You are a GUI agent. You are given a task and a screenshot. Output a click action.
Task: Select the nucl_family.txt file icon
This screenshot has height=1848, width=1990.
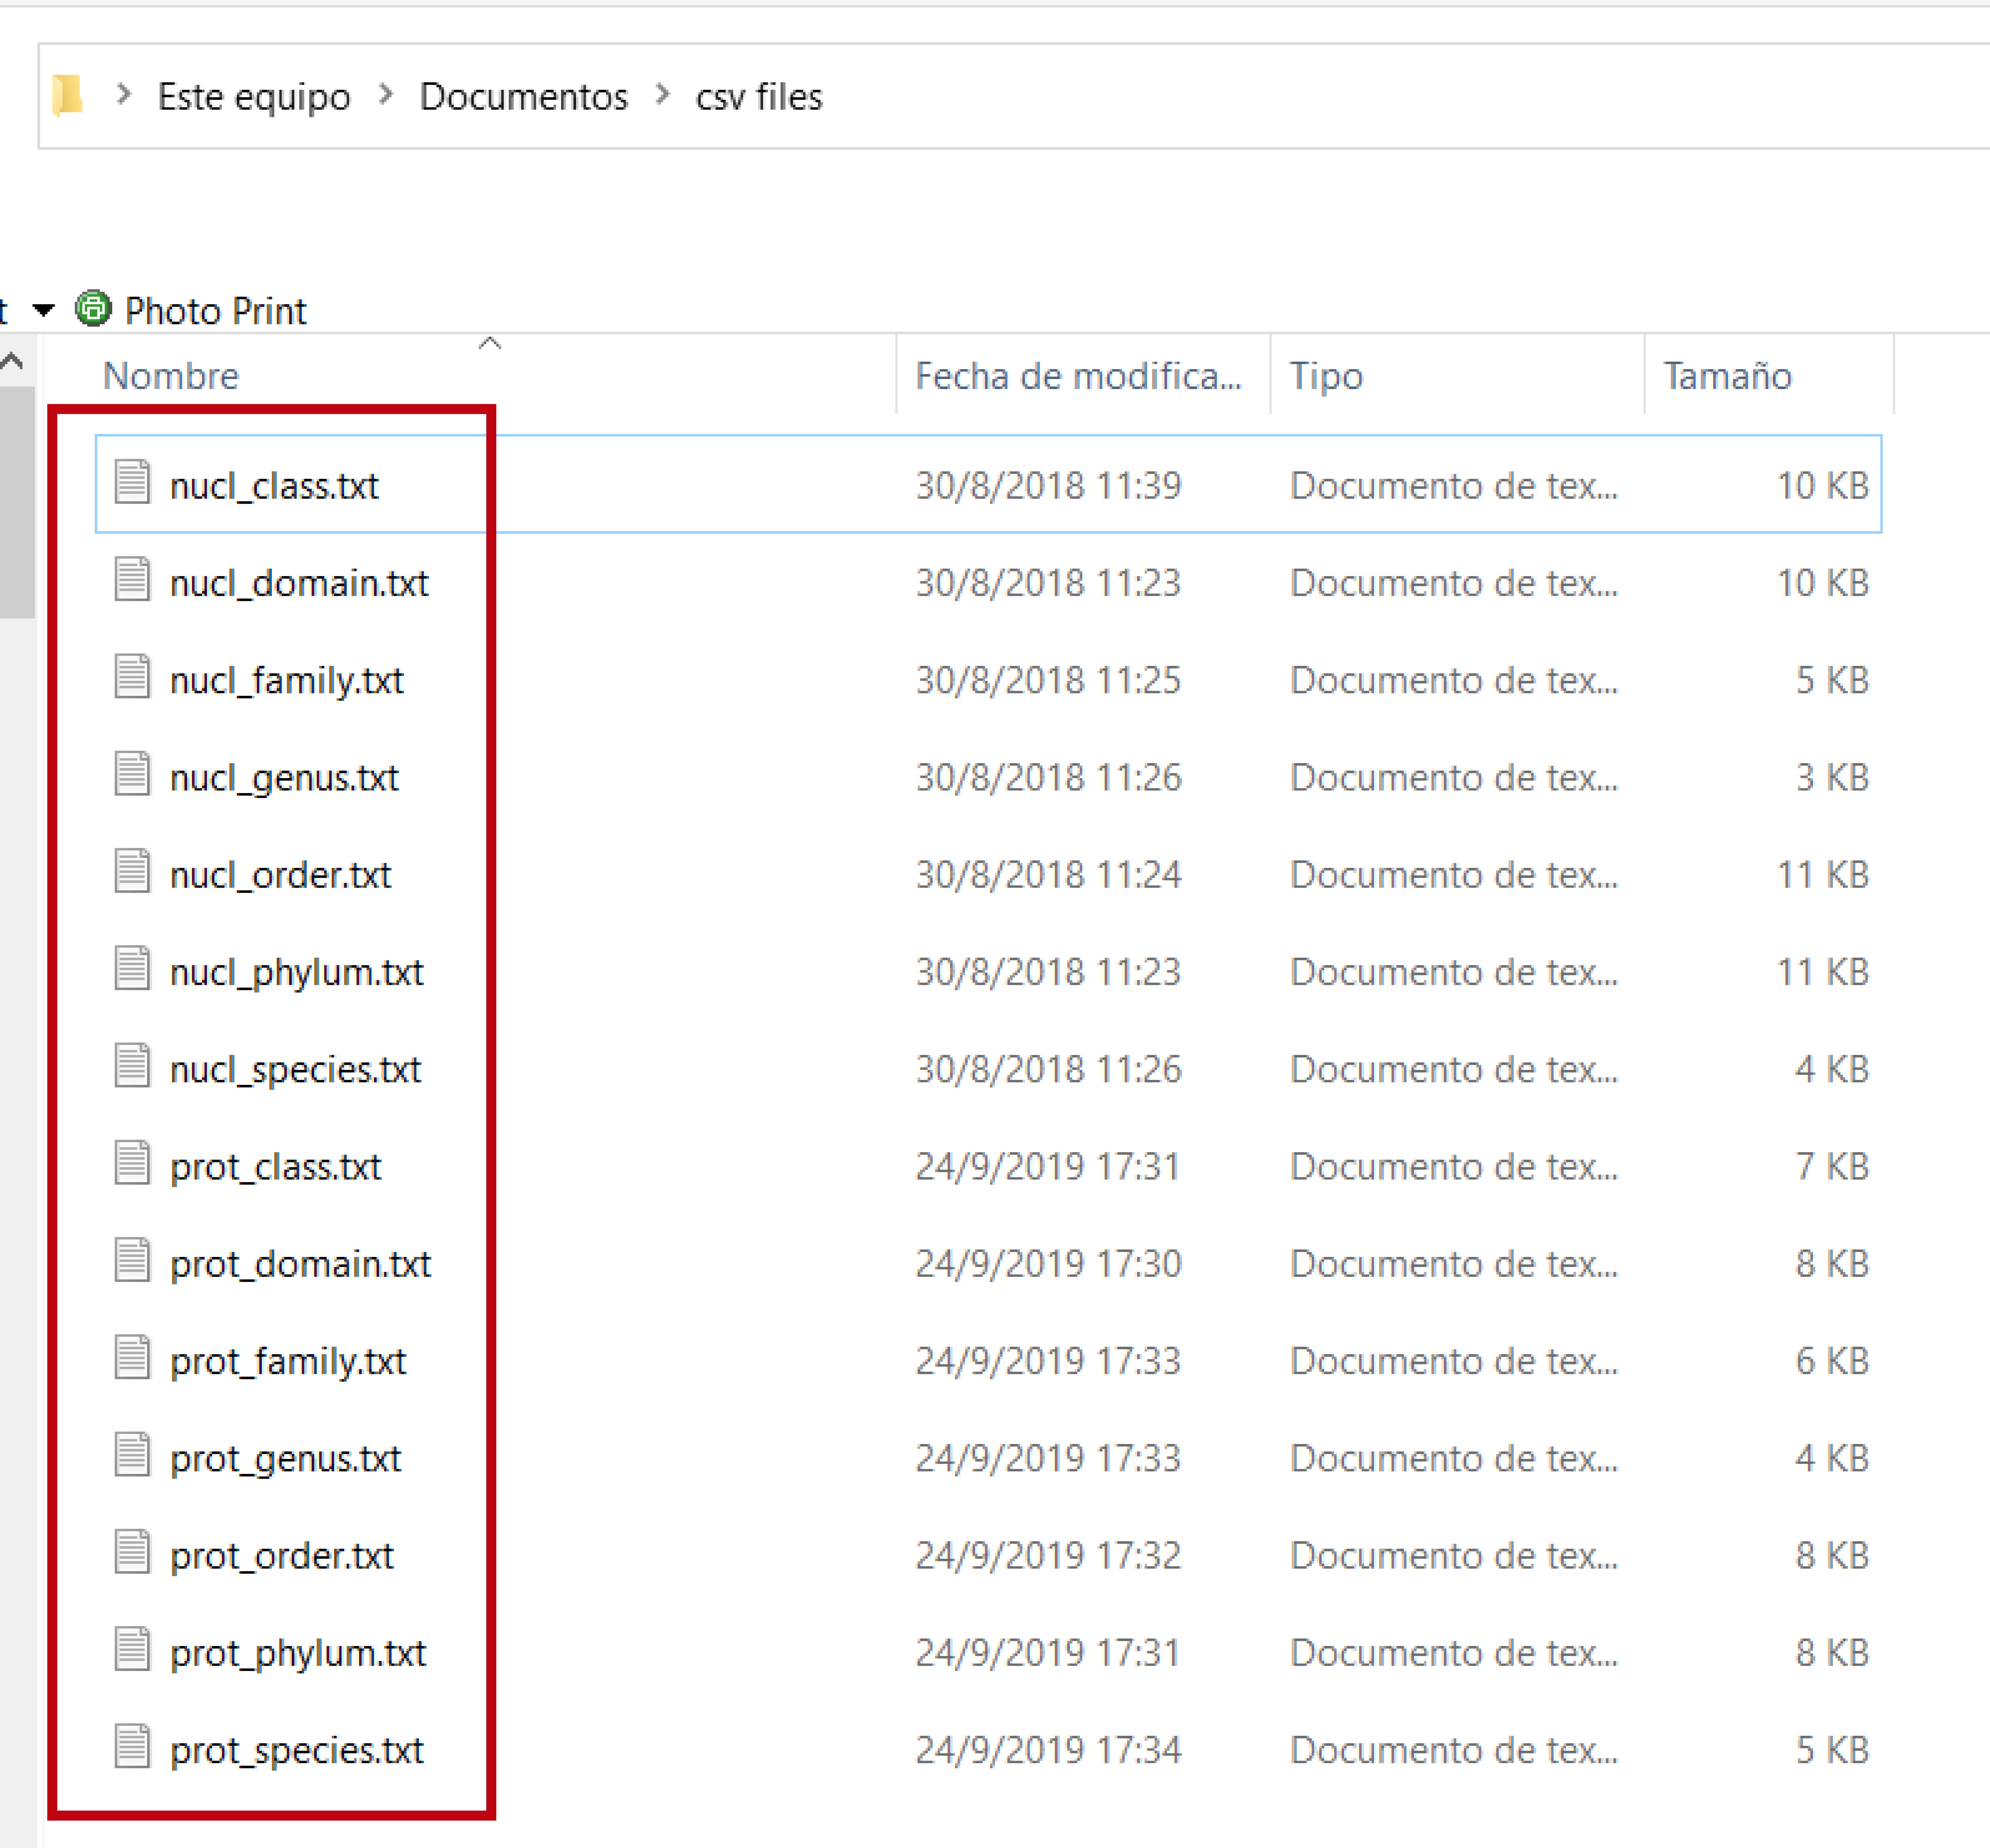coord(132,676)
